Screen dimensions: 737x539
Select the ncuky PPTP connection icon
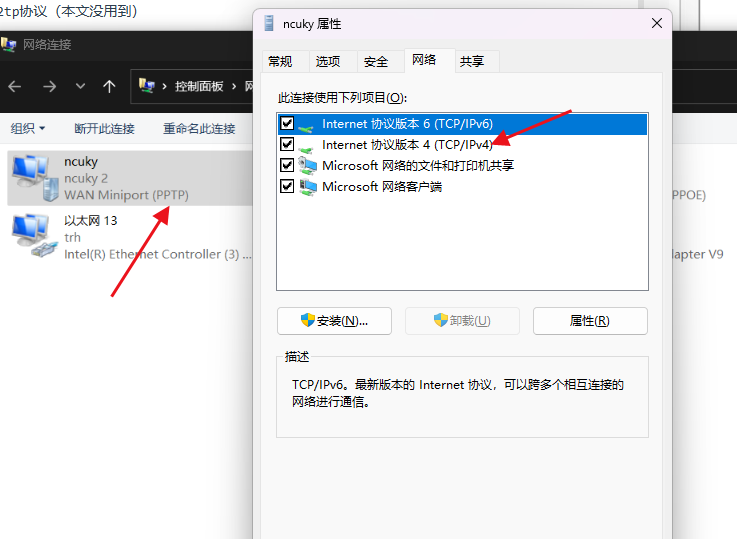34,178
